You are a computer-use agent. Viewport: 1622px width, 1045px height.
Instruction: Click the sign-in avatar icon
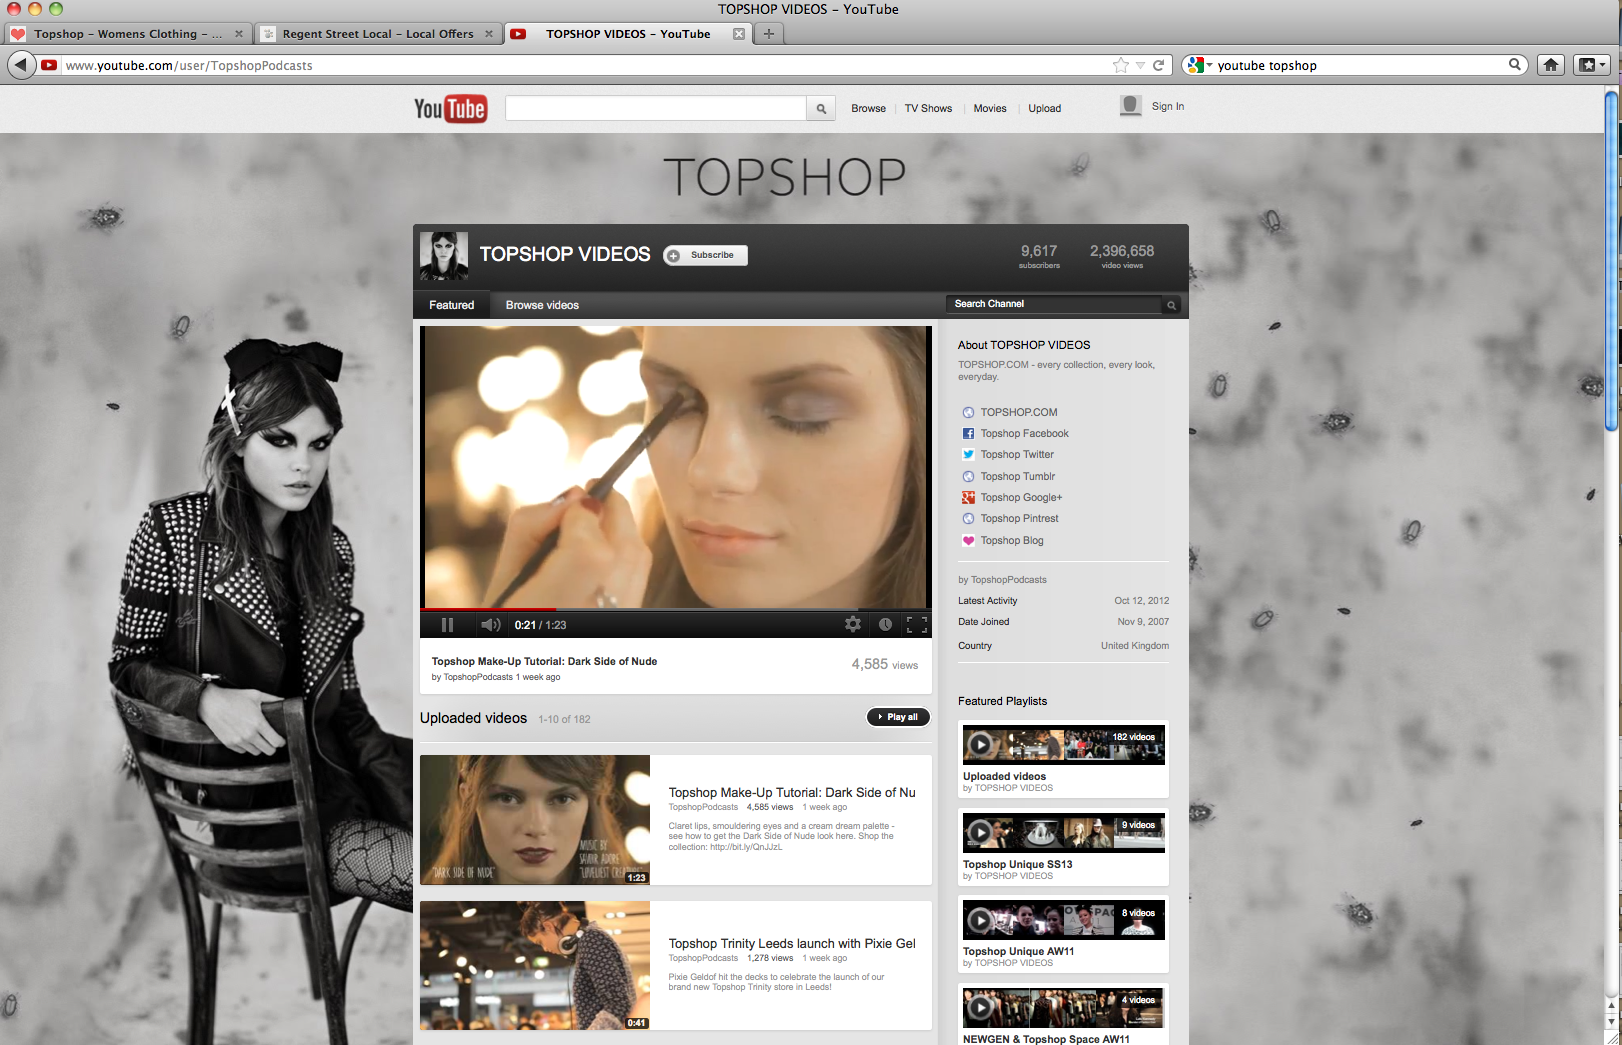click(1131, 106)
